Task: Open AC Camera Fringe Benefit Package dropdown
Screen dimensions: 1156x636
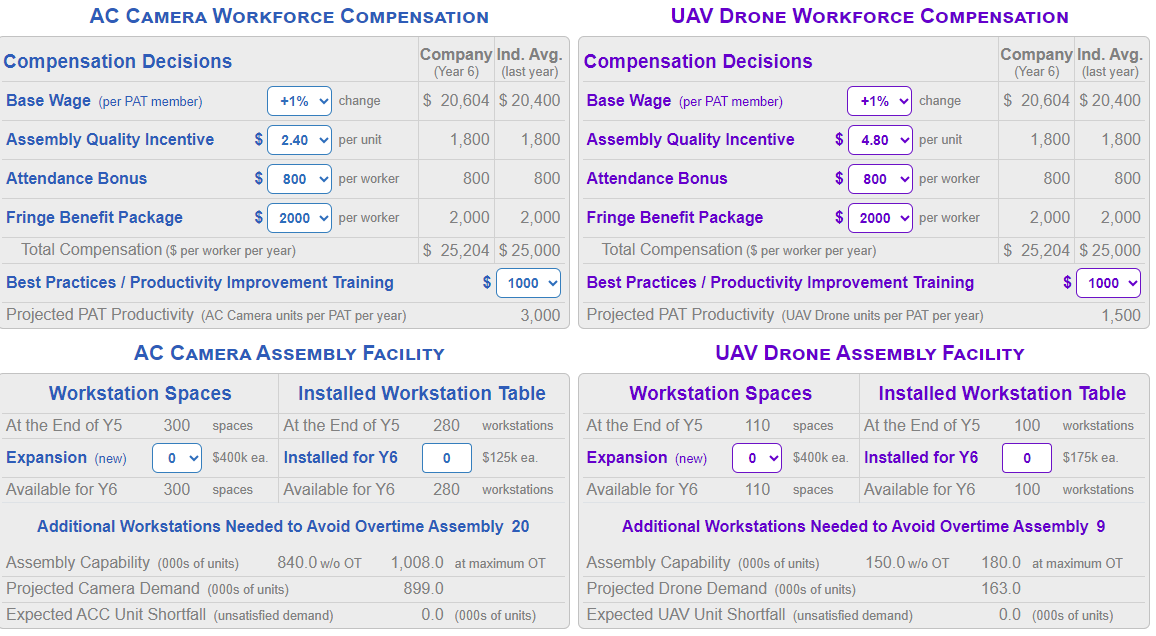Action: pyautogui.click(x=299, y=218)
